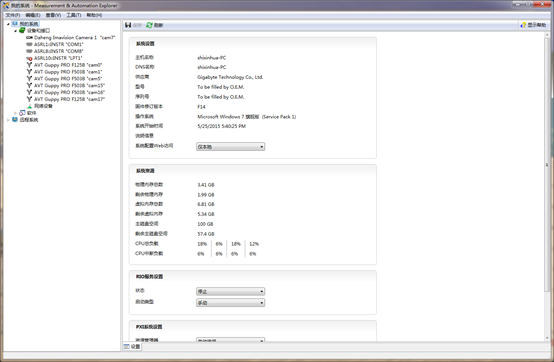This screenshot has width=554, height=362.
Task: Open the 查看(V) menu
Action: pyautogui.click(x=53, y=15)
